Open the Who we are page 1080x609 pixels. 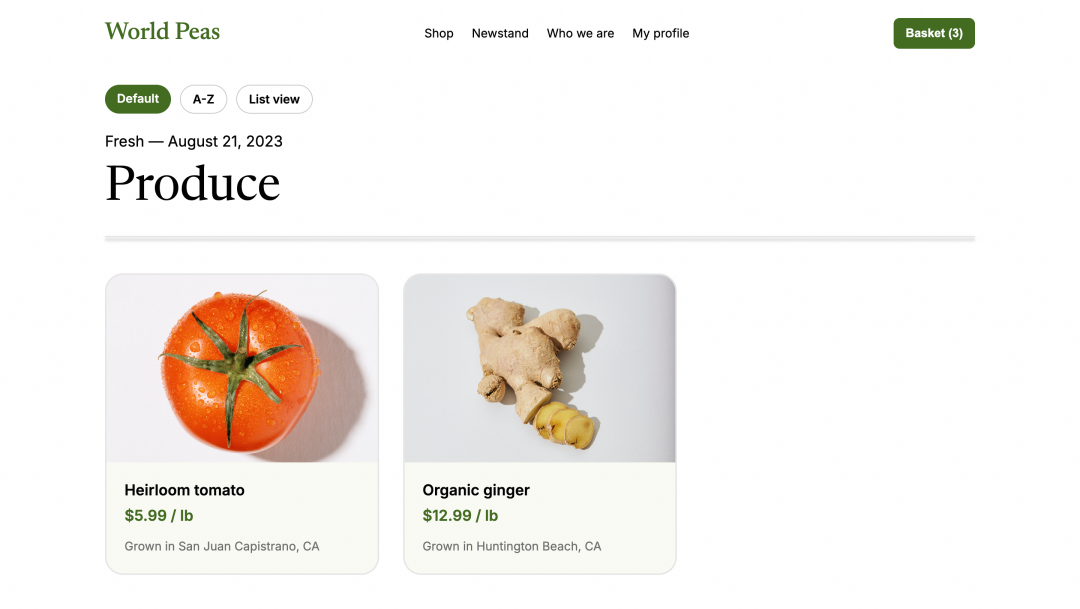(x=580, y=33)
